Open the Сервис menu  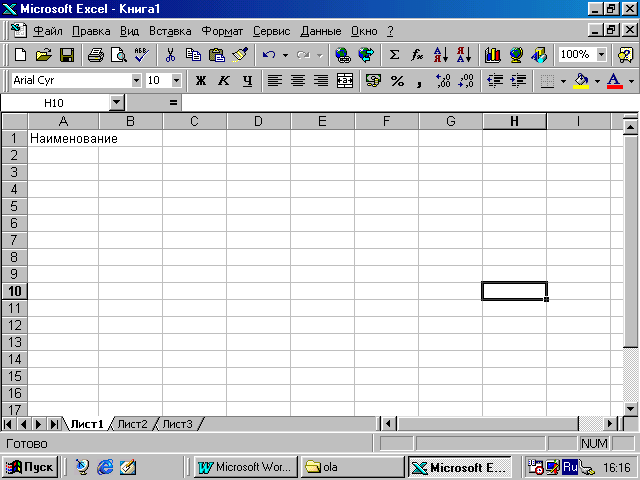coord(271,31)
